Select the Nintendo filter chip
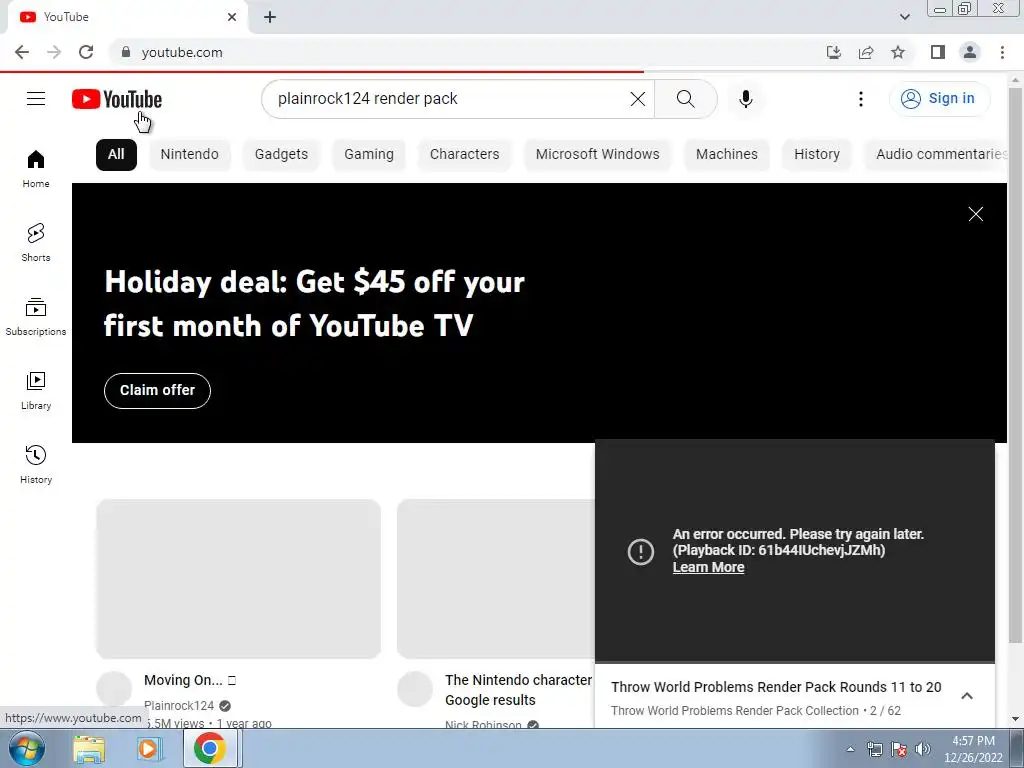 tap(189, 155)
